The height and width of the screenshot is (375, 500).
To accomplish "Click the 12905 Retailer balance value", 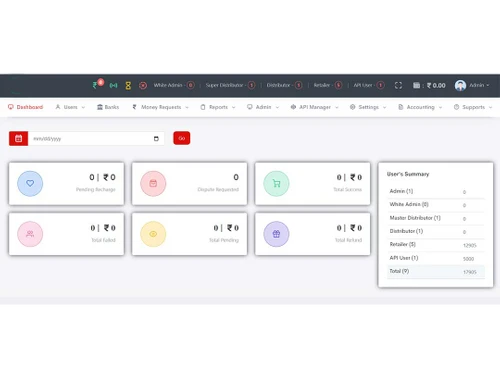I will 470,245.
